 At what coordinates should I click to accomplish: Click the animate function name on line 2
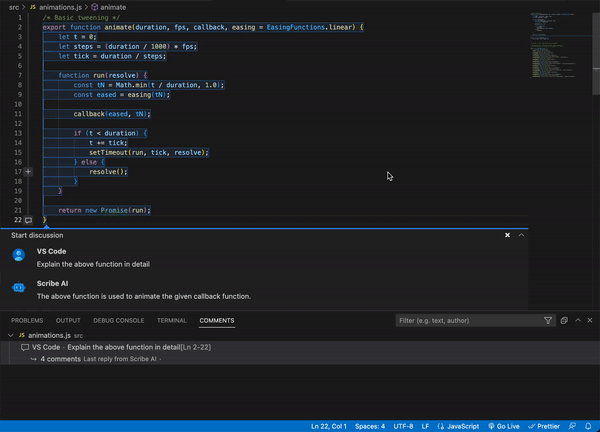[117, 27]
